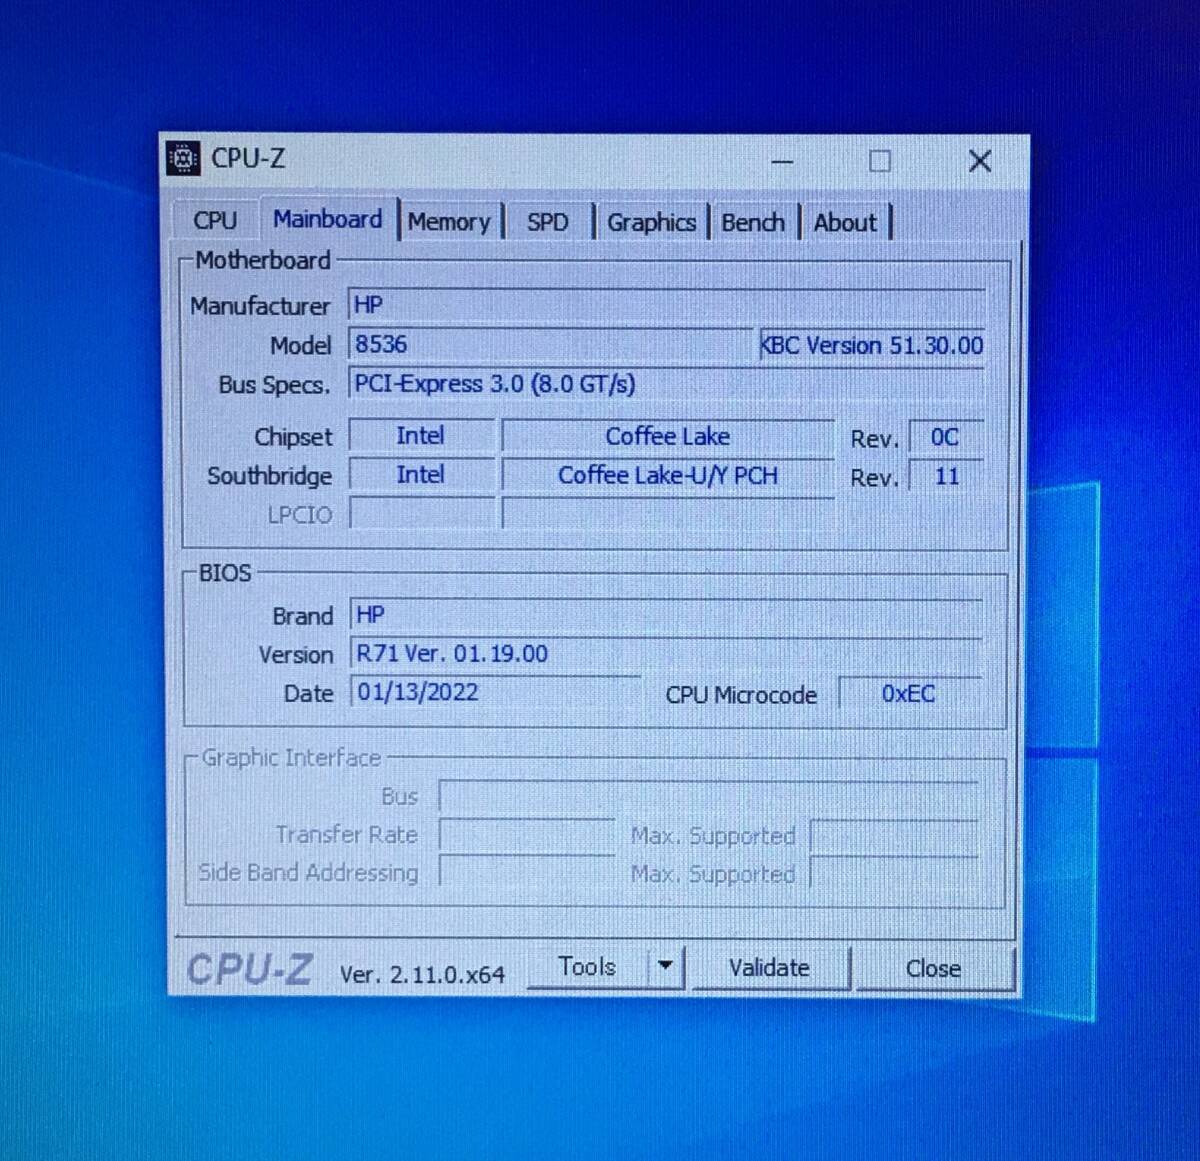Click the BIOS date 01/13/2022 field

(x=495, y=692)
